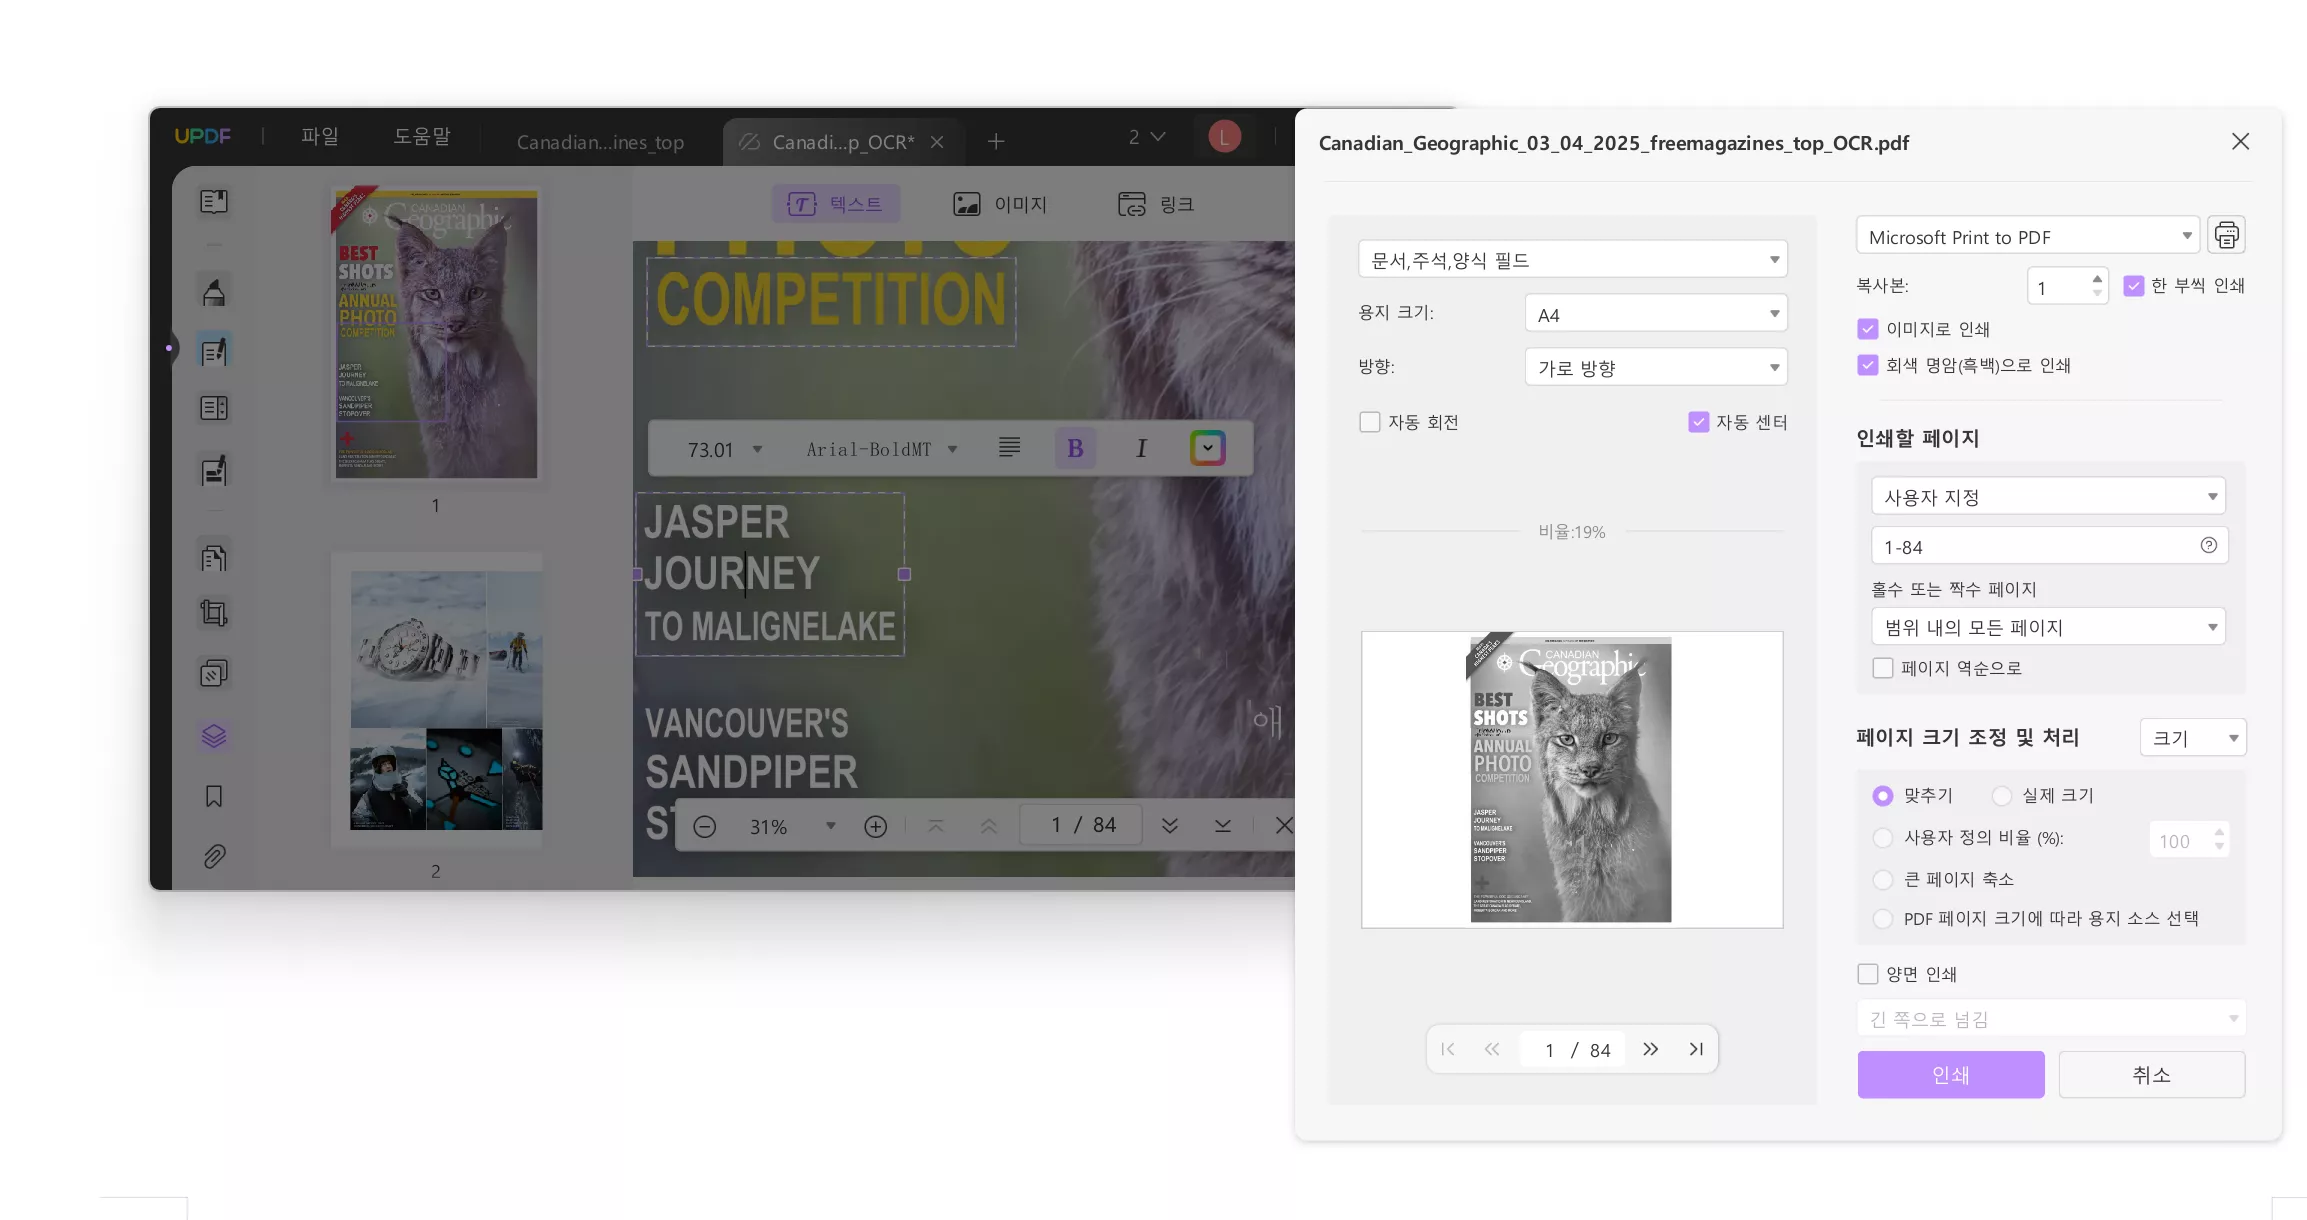Jump to last preview page in print dialog
The height and width of the screenshot is (1220, 2307).
(1696, 1049)
